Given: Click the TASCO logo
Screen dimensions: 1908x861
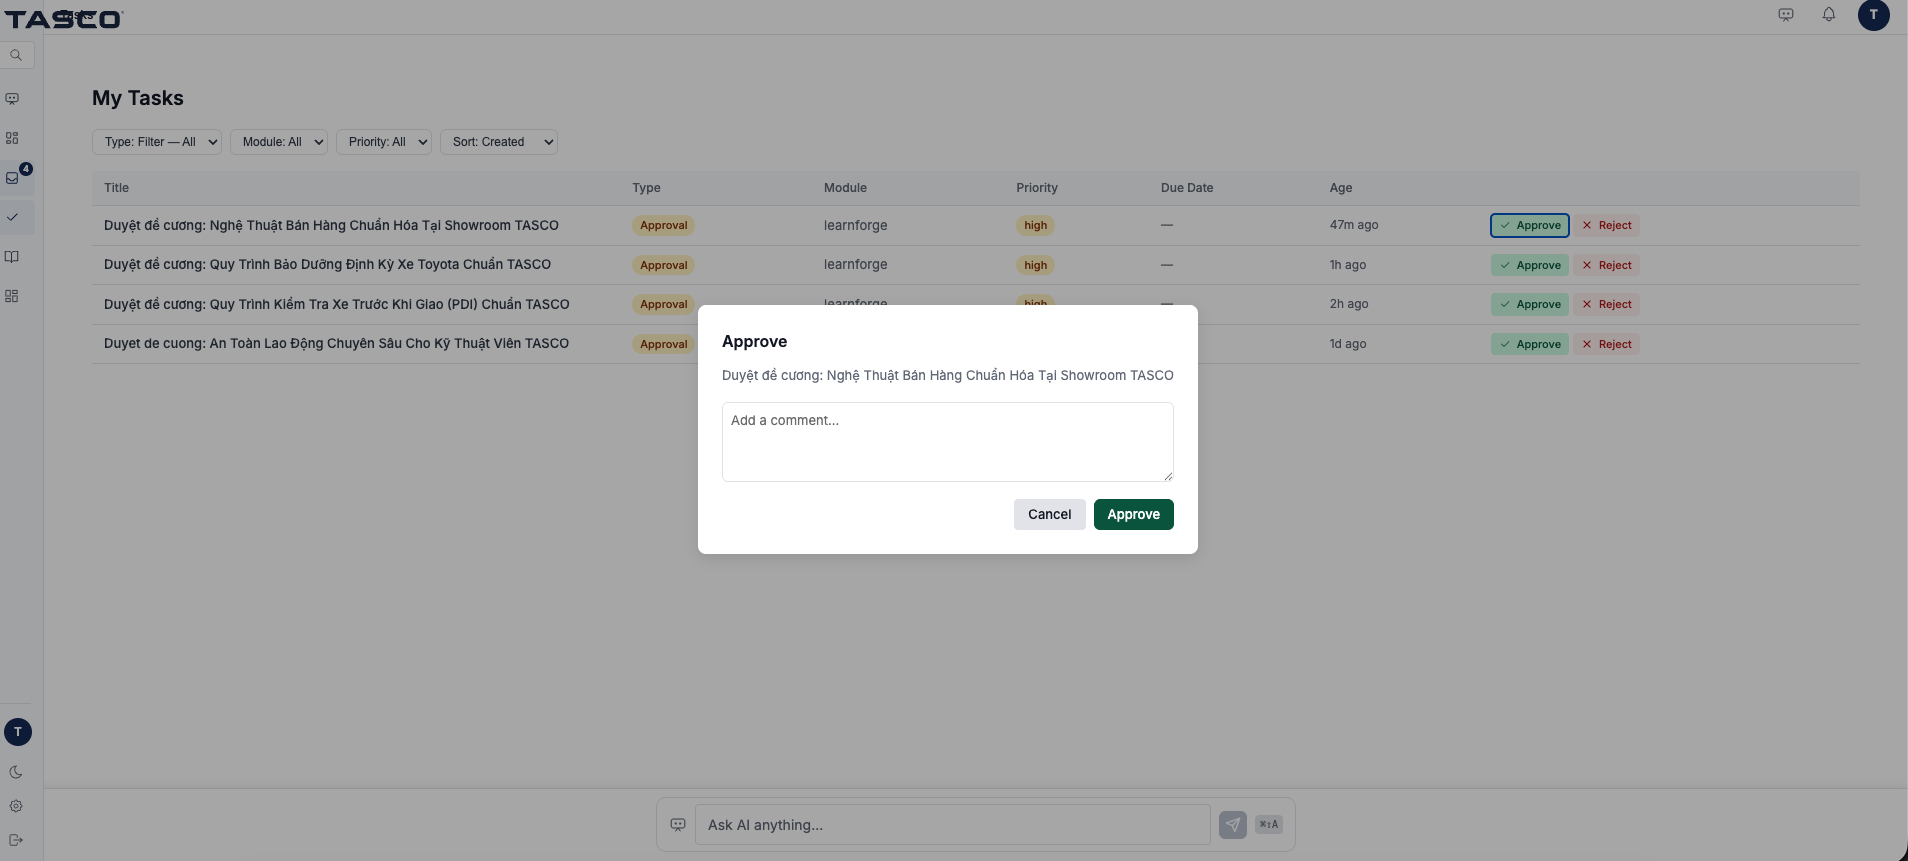Looking at the screenshot, I should (64, 19).
